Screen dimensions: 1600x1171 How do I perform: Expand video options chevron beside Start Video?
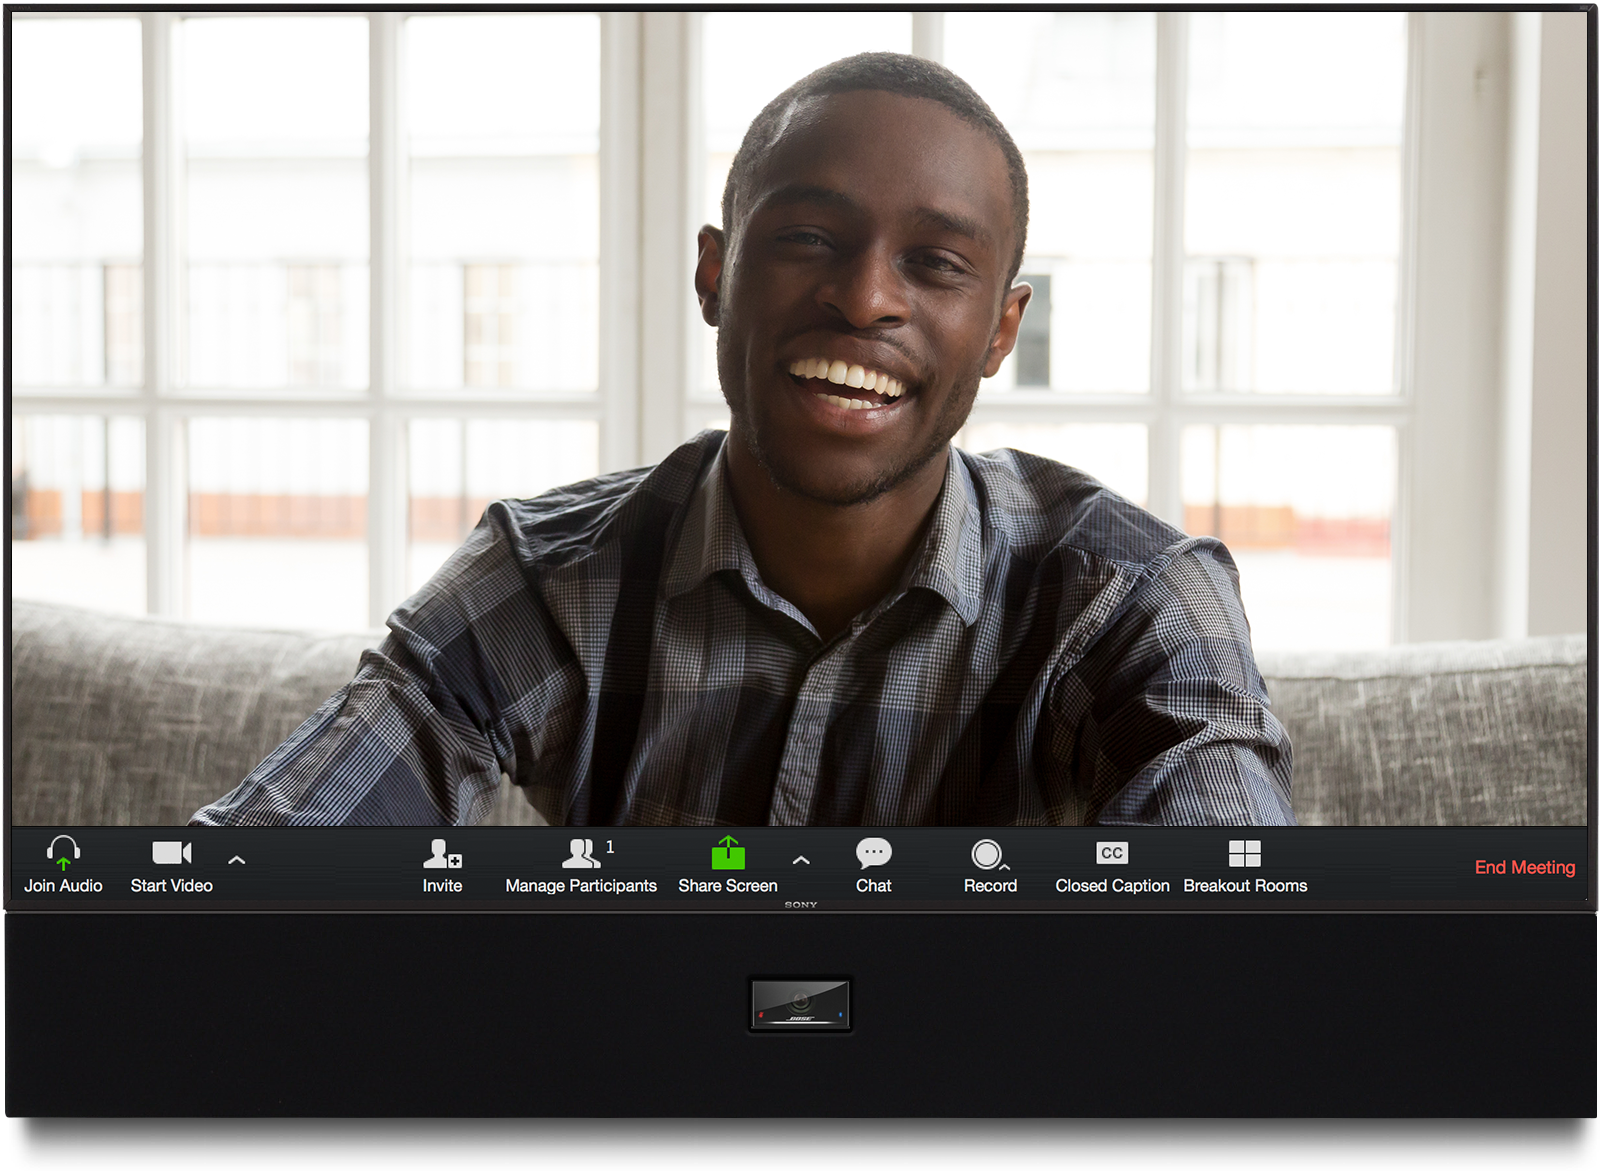click(x=237, y=860)
